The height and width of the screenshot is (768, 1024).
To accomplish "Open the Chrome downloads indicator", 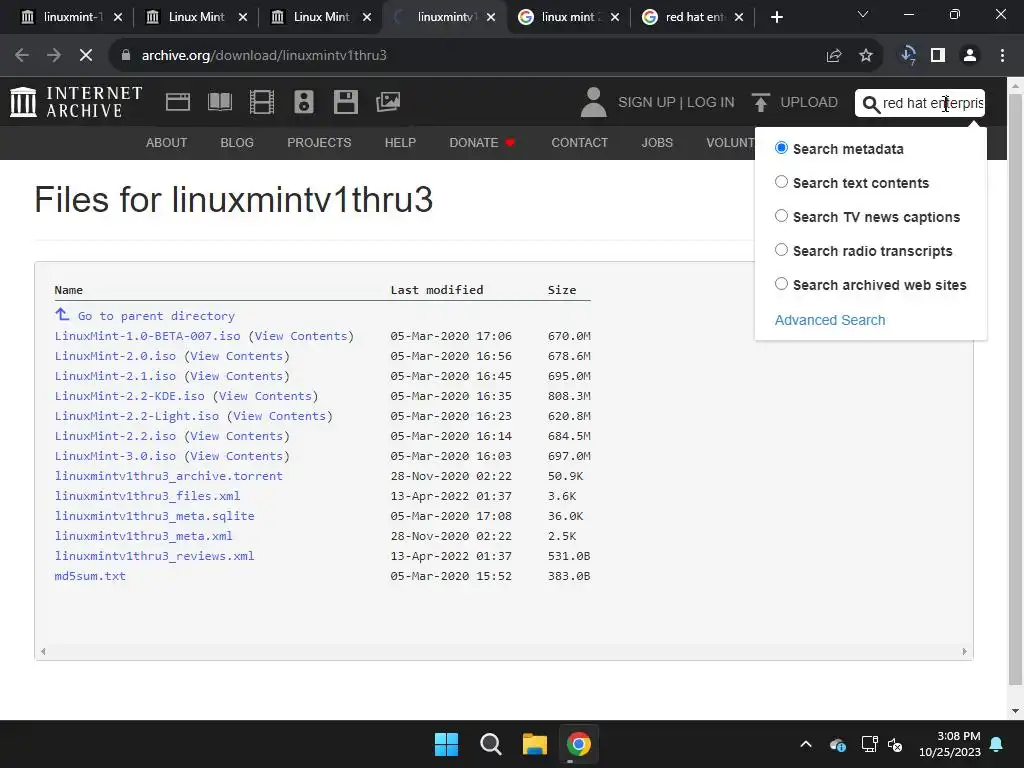I will (908, 56).
